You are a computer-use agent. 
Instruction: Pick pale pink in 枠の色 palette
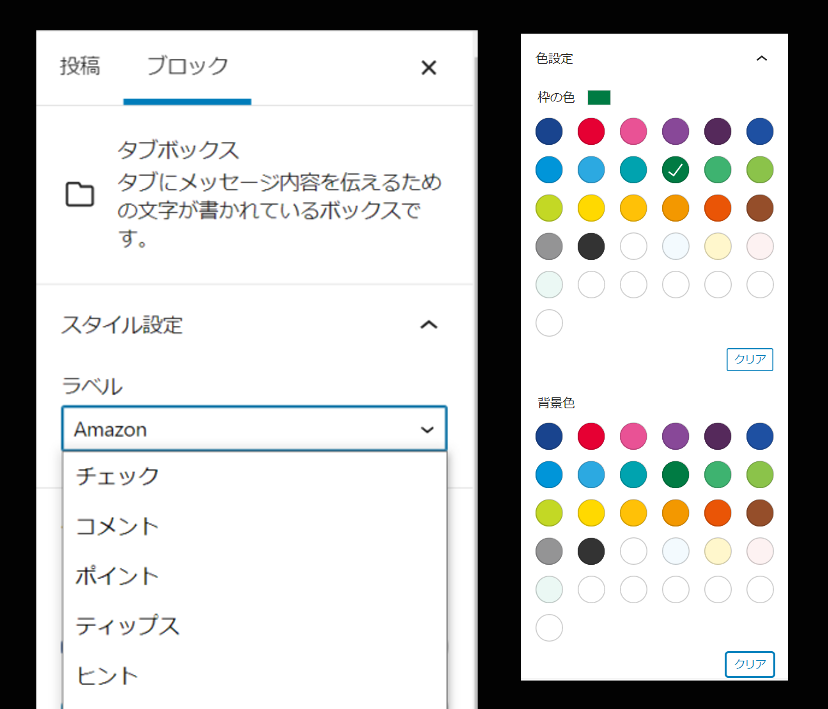[760, 247]
